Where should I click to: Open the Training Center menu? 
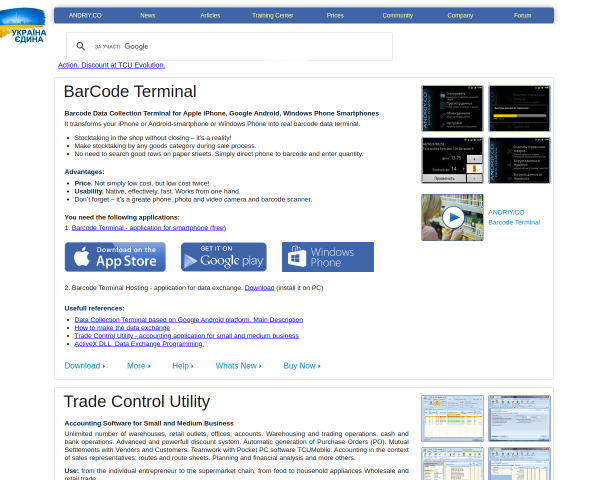[x=272, y=15]
